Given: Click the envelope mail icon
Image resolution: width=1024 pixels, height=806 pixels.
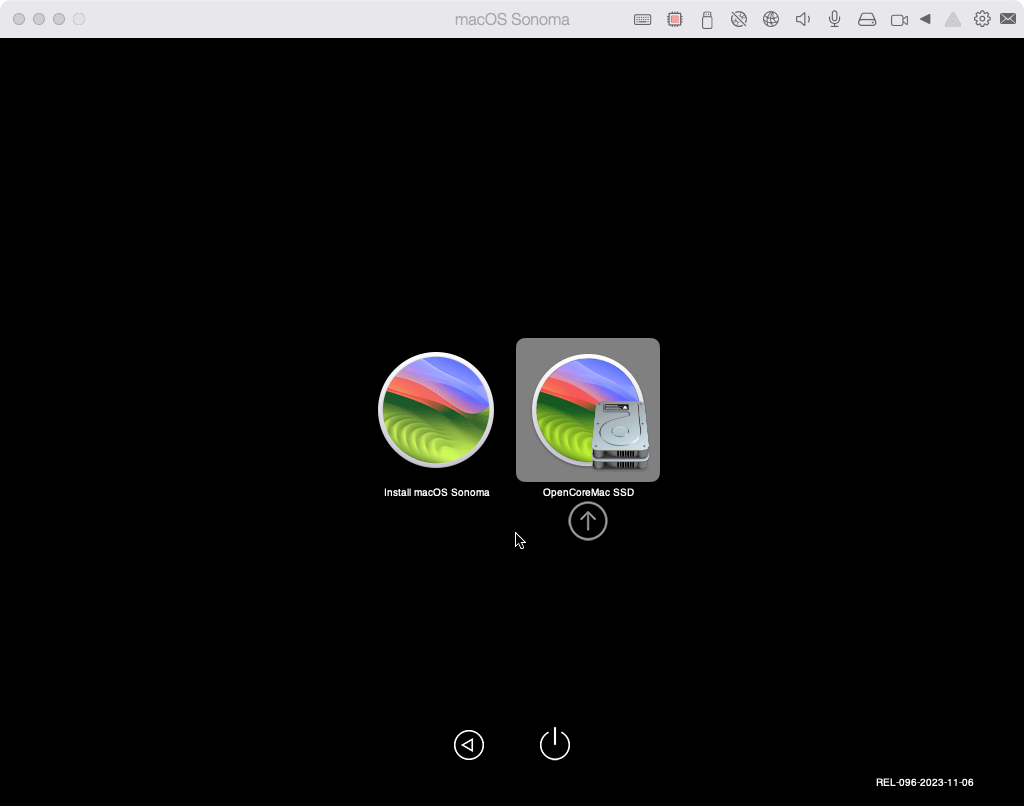Looking at the screenshot, I should point(1008,19).
